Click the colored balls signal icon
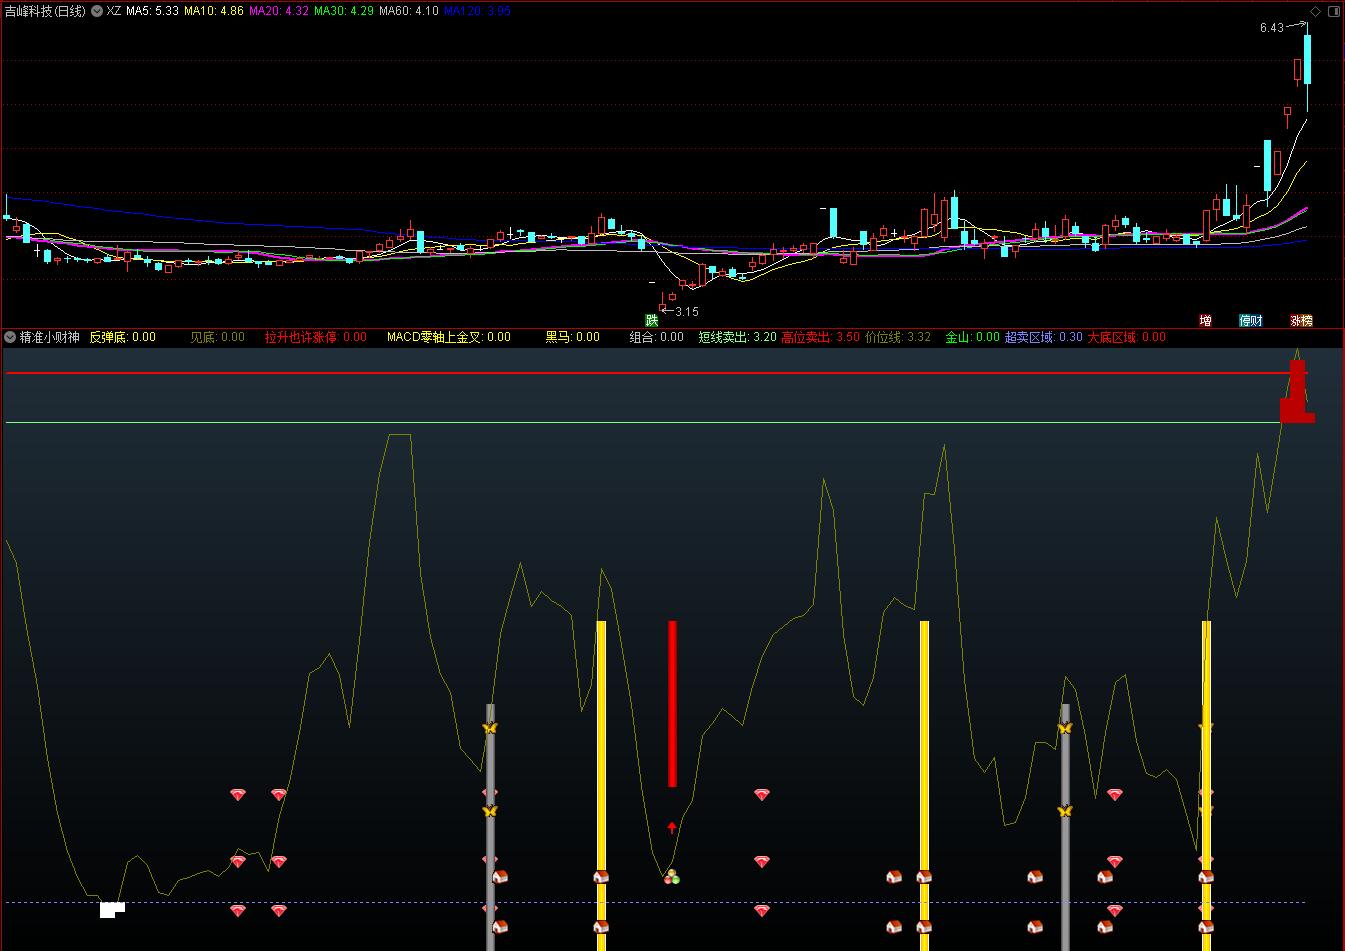This screenshot has height=951, width=1345. [x=672, y=877]
